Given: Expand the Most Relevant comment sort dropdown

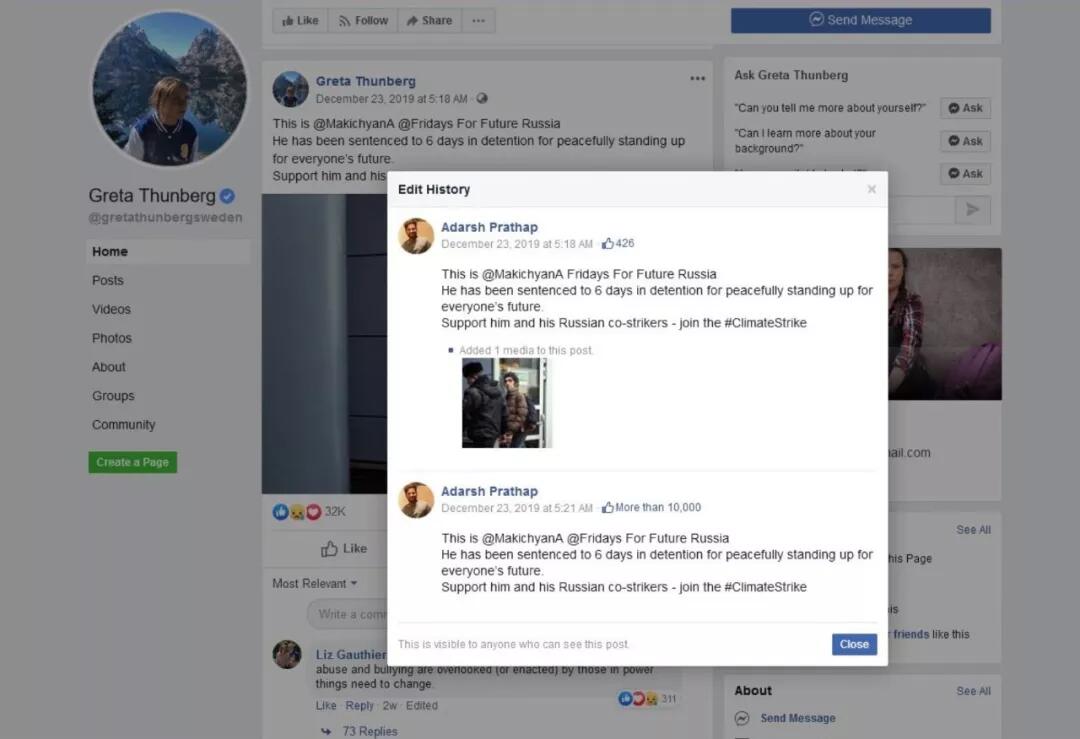Looking at the screenshot, I should 315,583.
